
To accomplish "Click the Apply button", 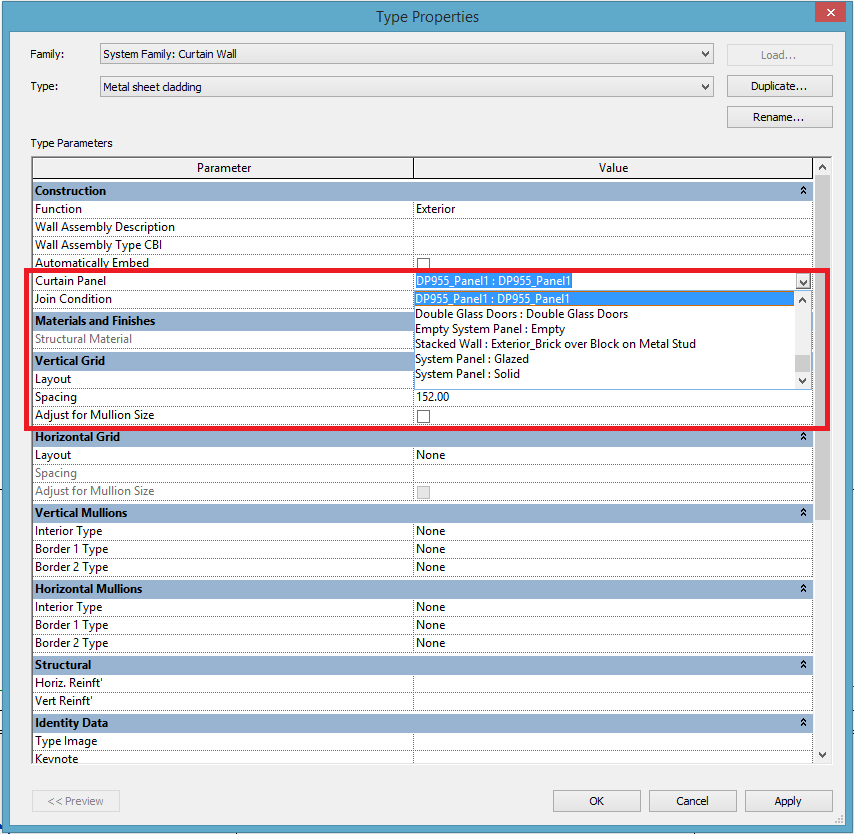I will pos(788,801).
